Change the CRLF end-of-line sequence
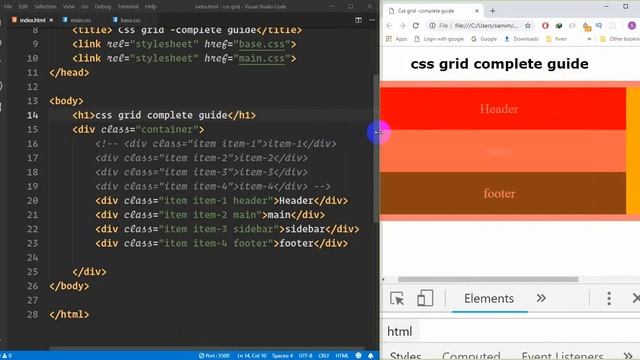Screen dimensions: 640x360 click(x=324, y=356)
